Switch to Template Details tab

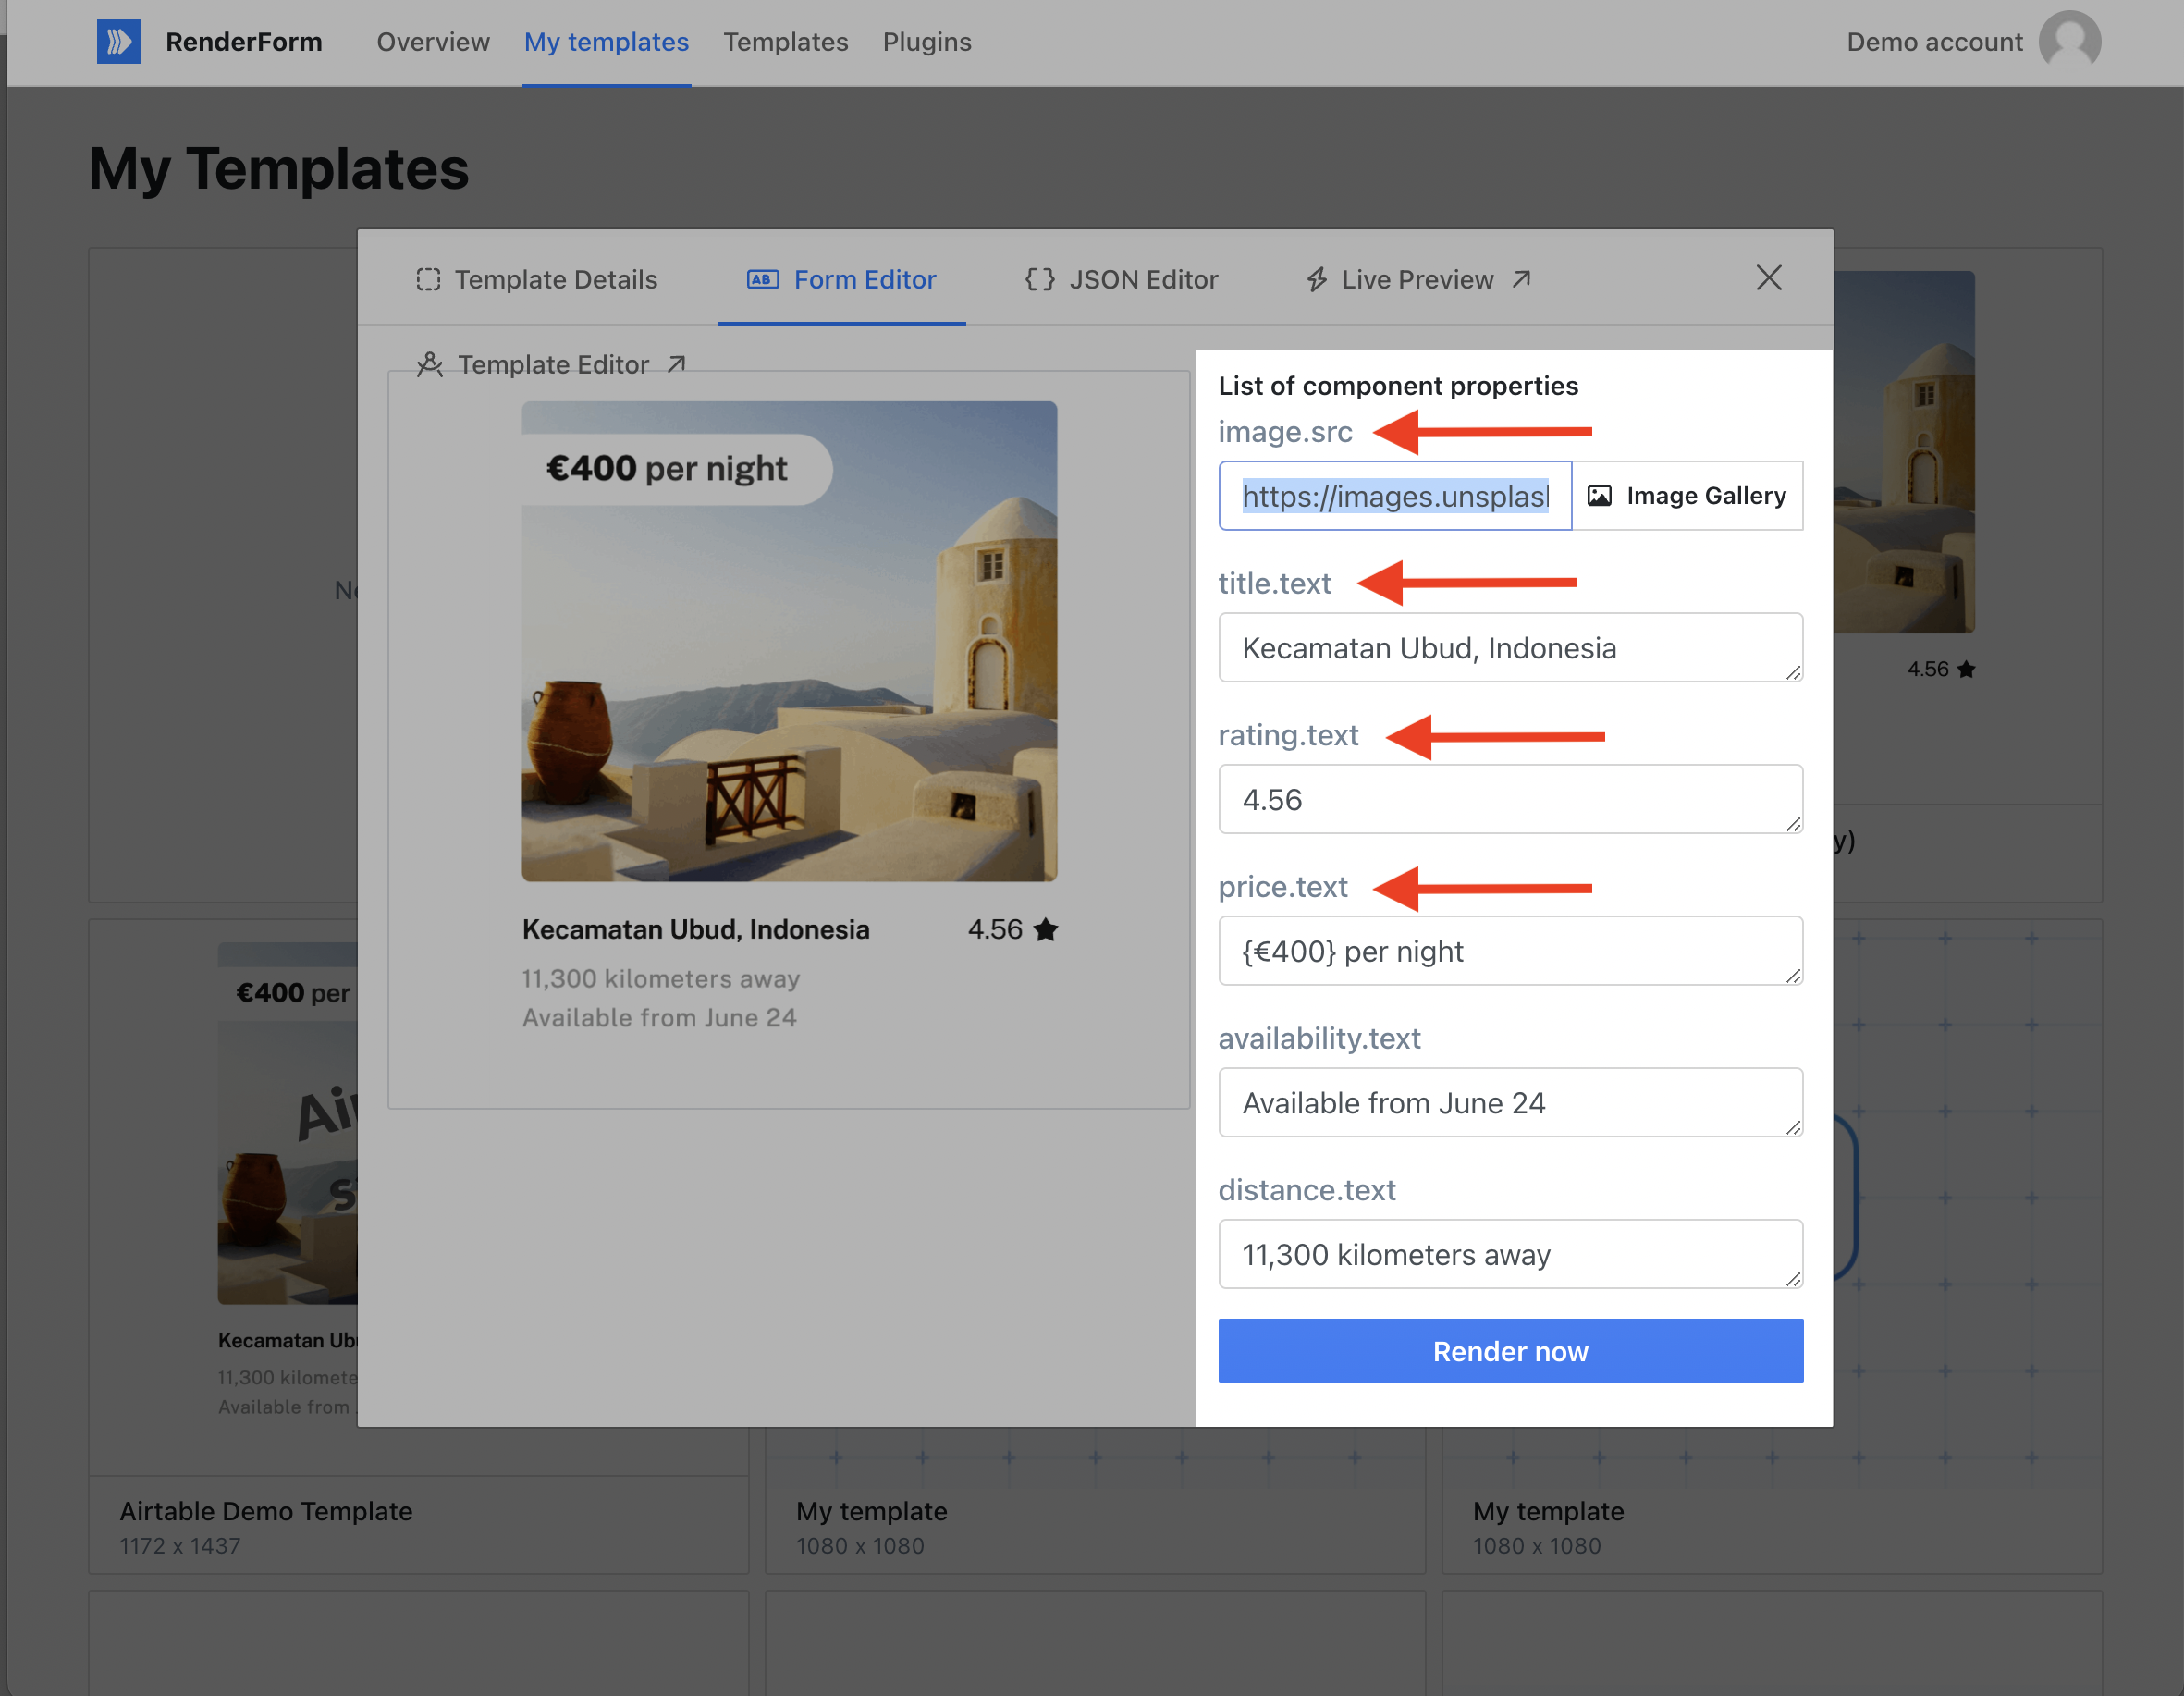[537, 280]
